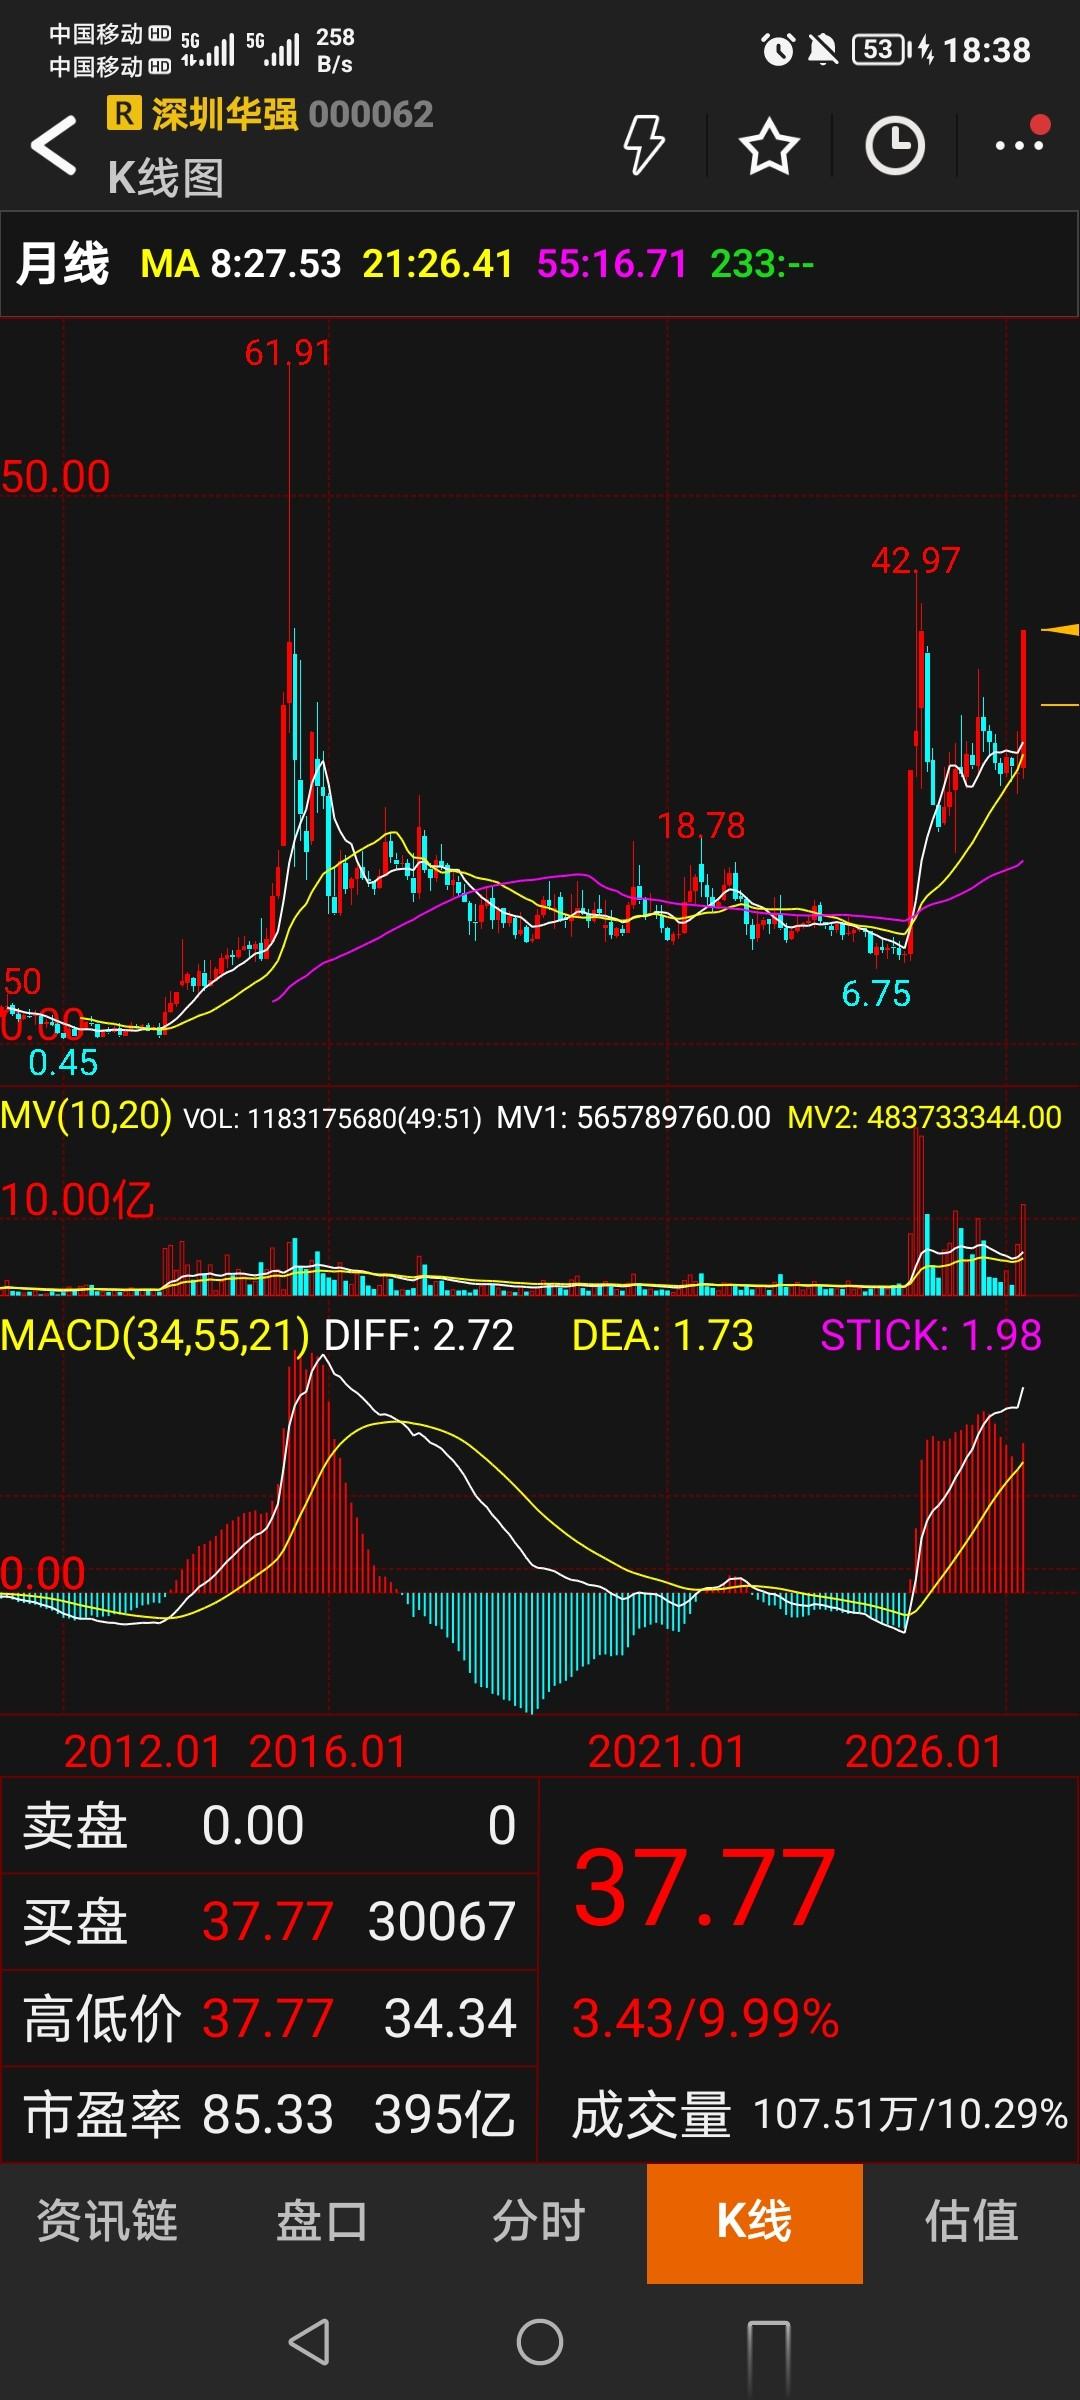Tap the yellow R margin badge
Screen dimensions: 1080x2400
(x=124, y=113)
